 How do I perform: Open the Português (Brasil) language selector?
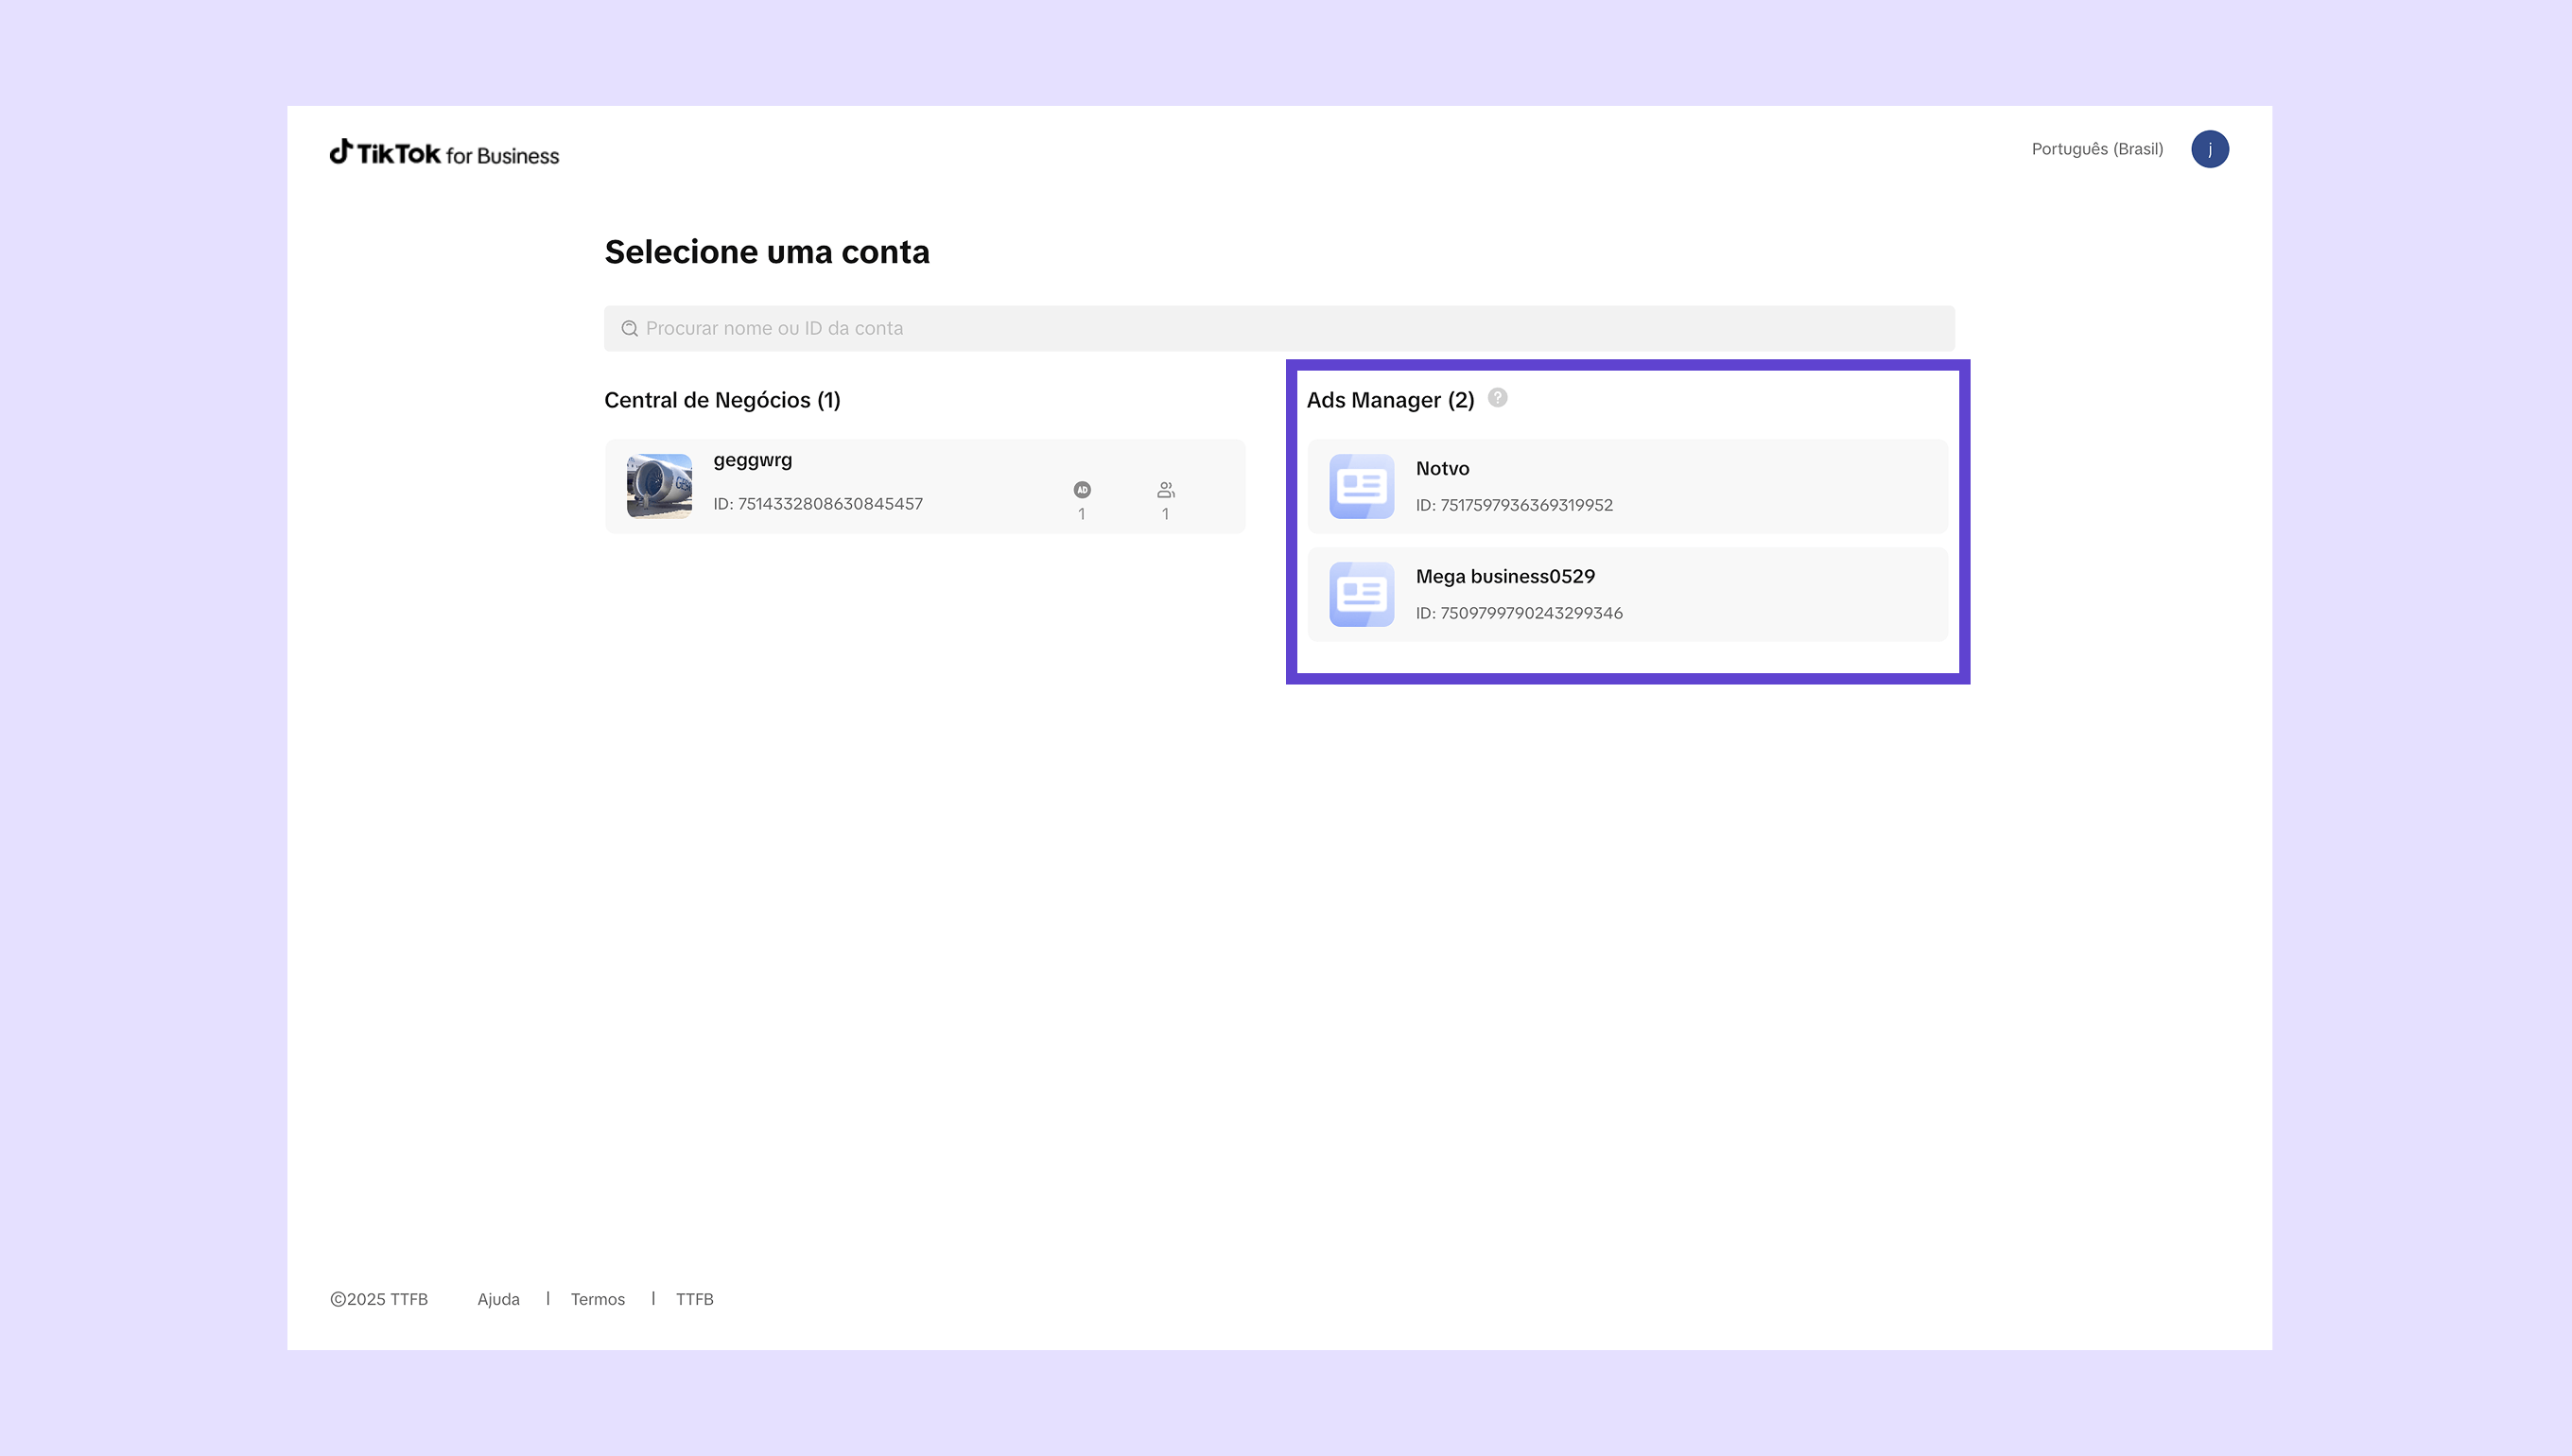[2096, 149]
